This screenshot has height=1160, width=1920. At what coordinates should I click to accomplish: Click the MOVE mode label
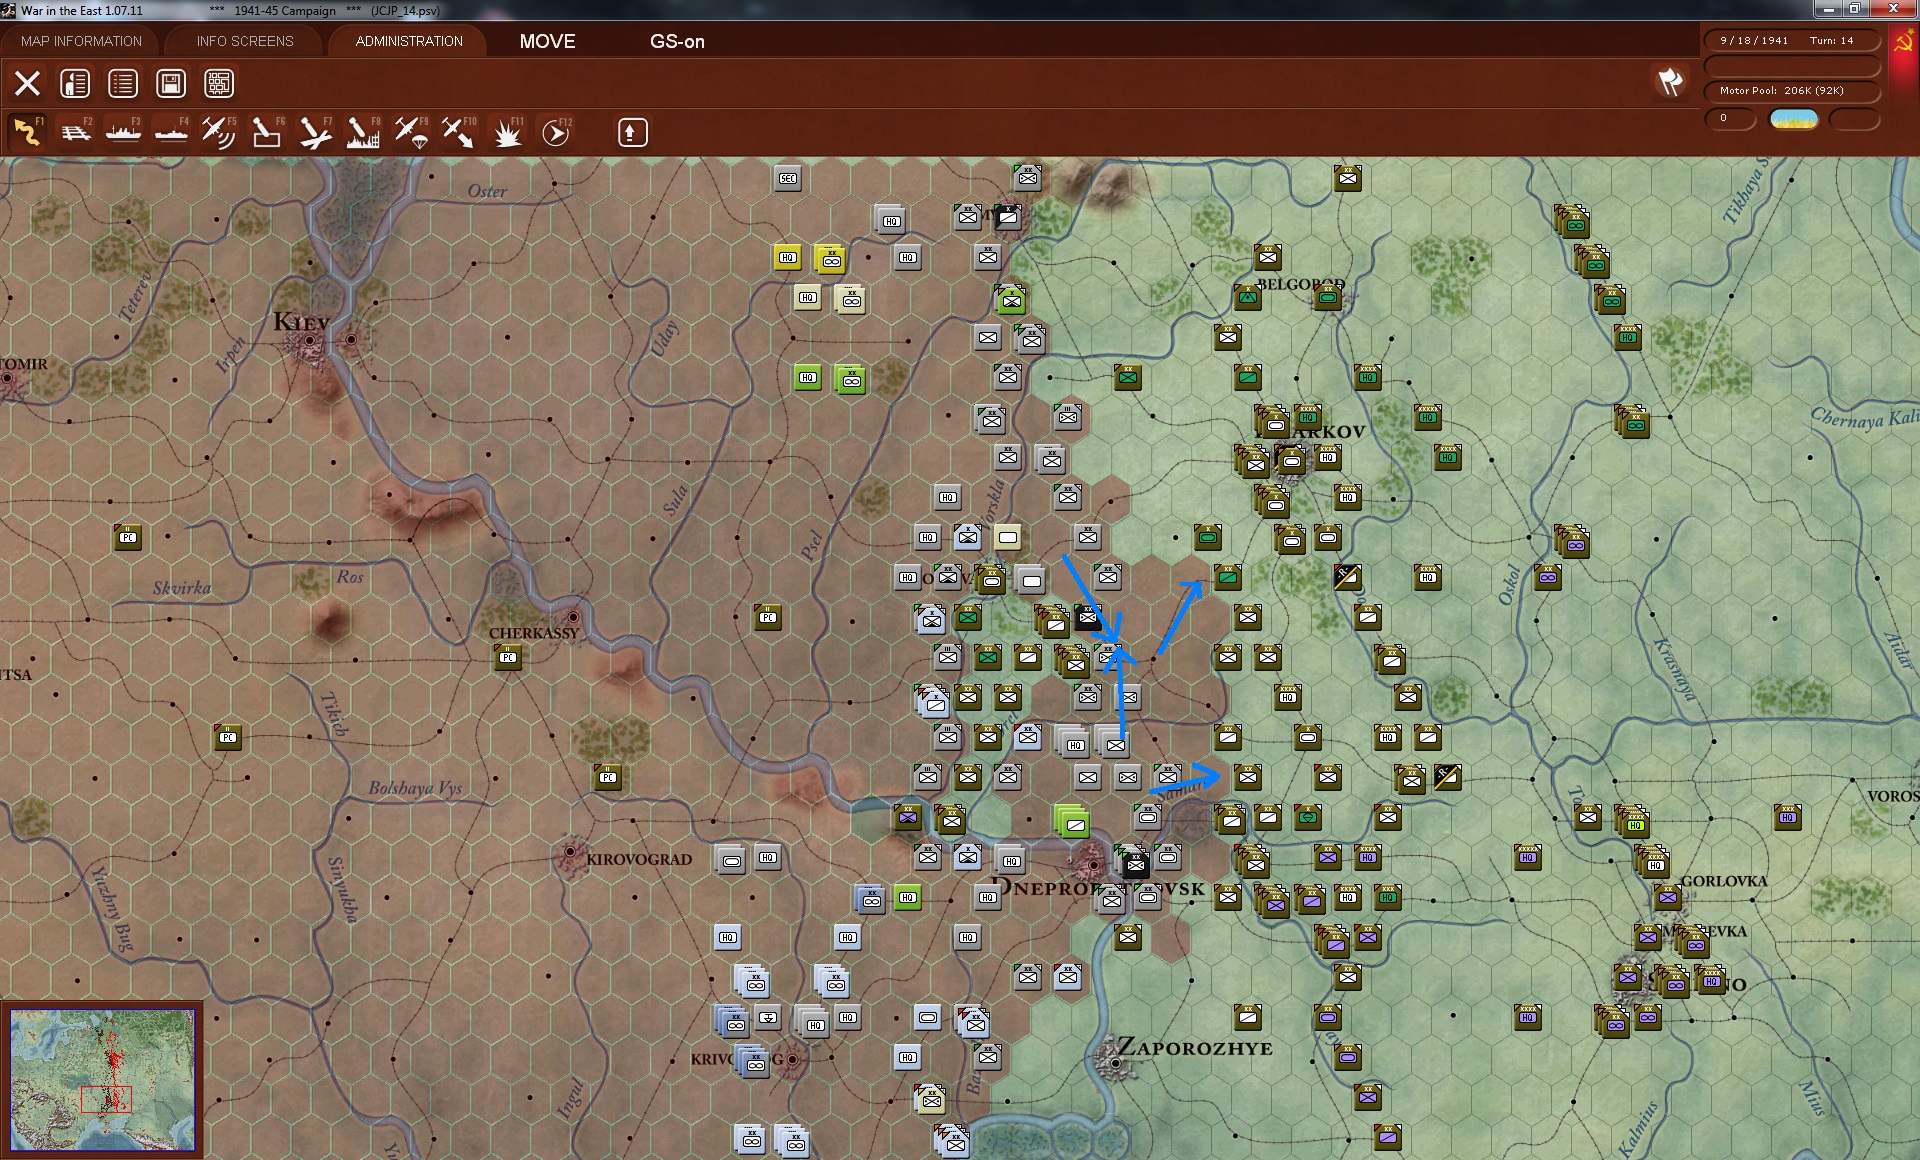[547, 41]
